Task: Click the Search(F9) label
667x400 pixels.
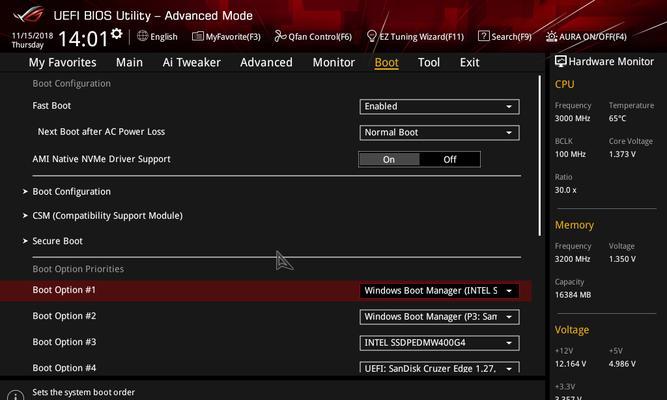Action: (511, 37)
